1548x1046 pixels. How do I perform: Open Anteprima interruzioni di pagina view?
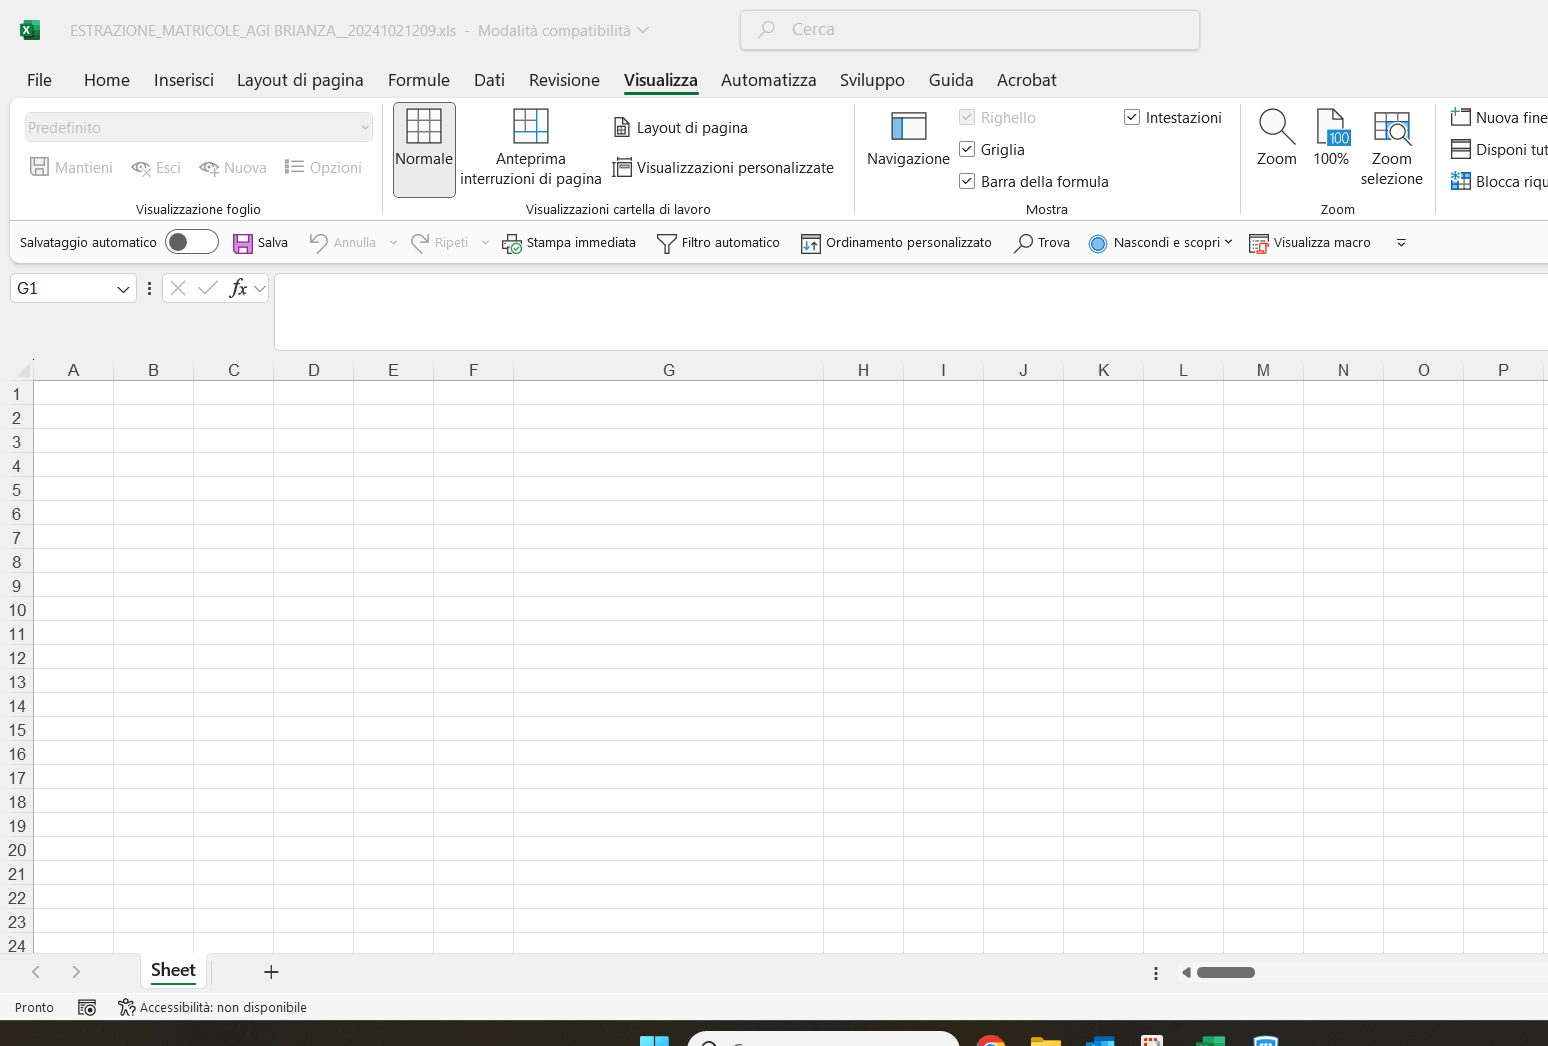pyautogui.click(x=530, y=127)
